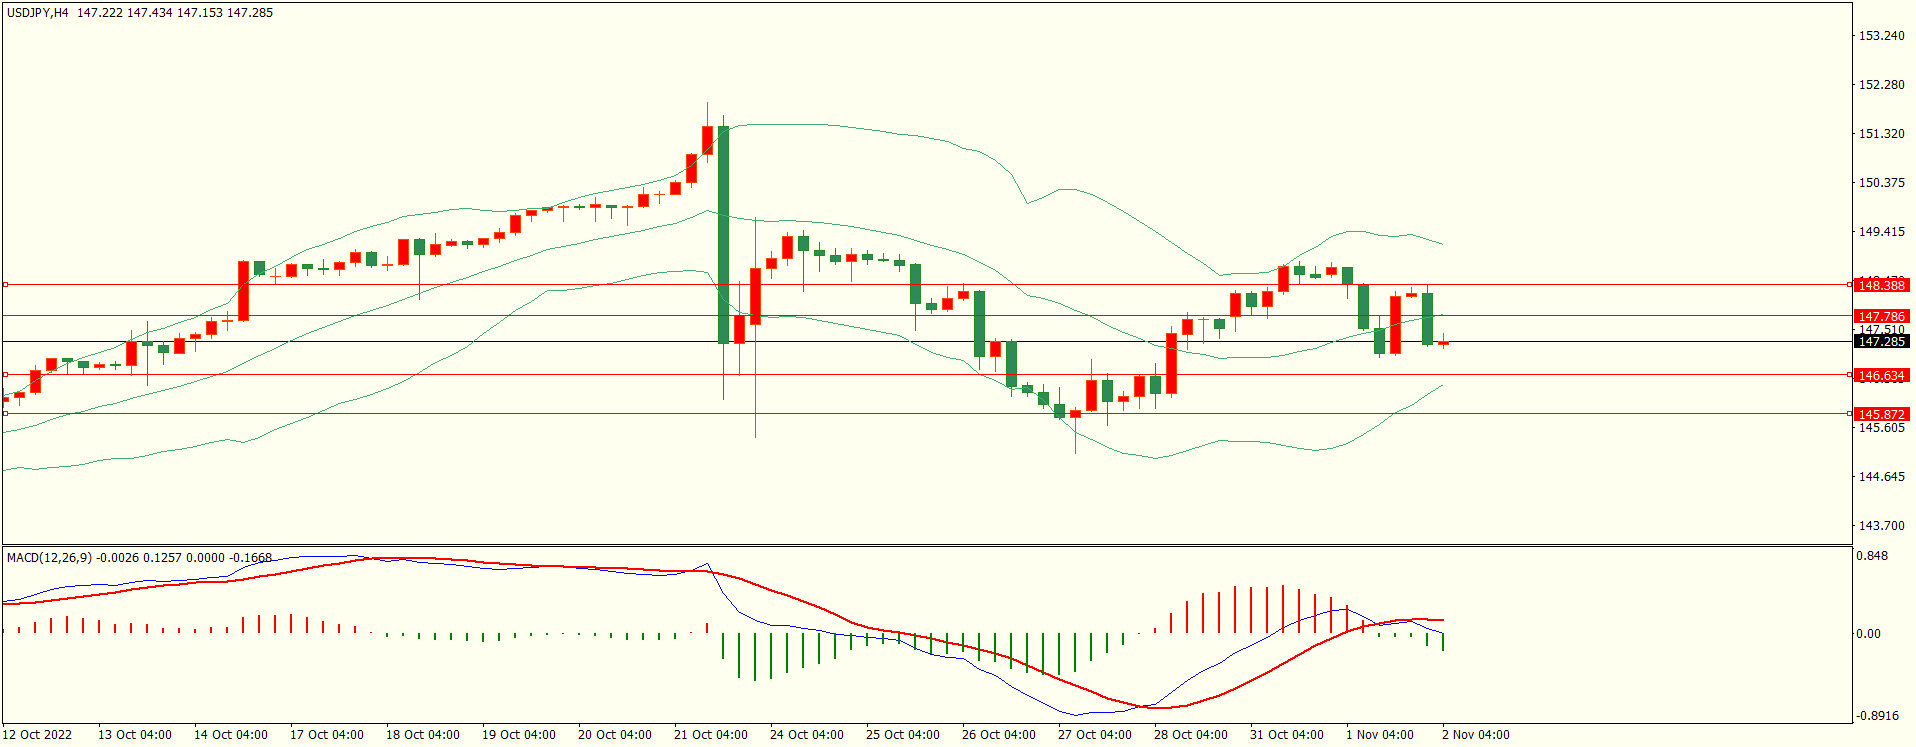The image size is (1916, 747).
Task: Click the 17 Oct 04:00 time label
Action: coord(327,735)
